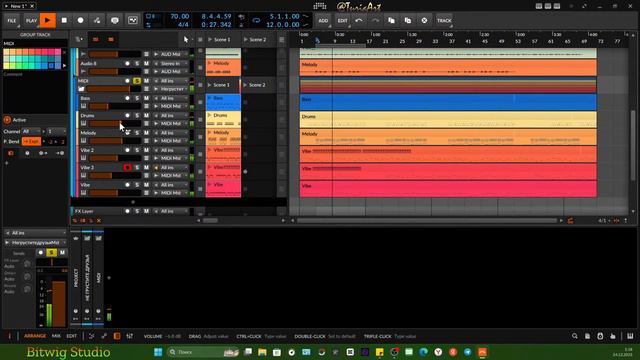Open the track view options dropdown
The height and width of the screenshot is (360, 640).
(x=79, y=40)
